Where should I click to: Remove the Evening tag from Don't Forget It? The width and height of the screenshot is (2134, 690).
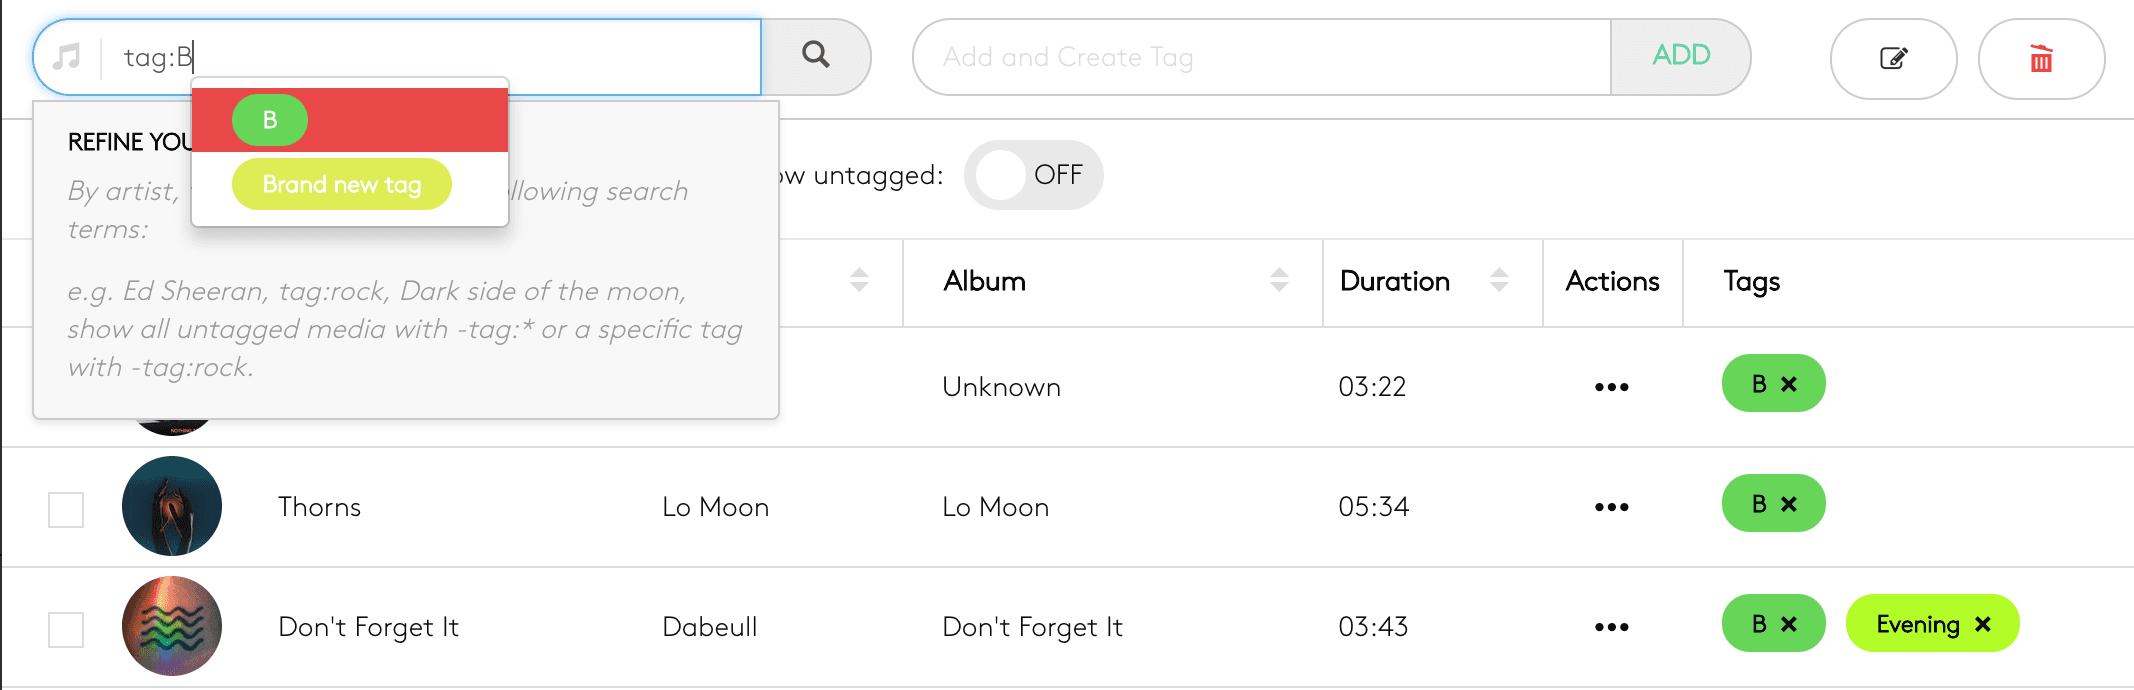(x=1983, y=624)
